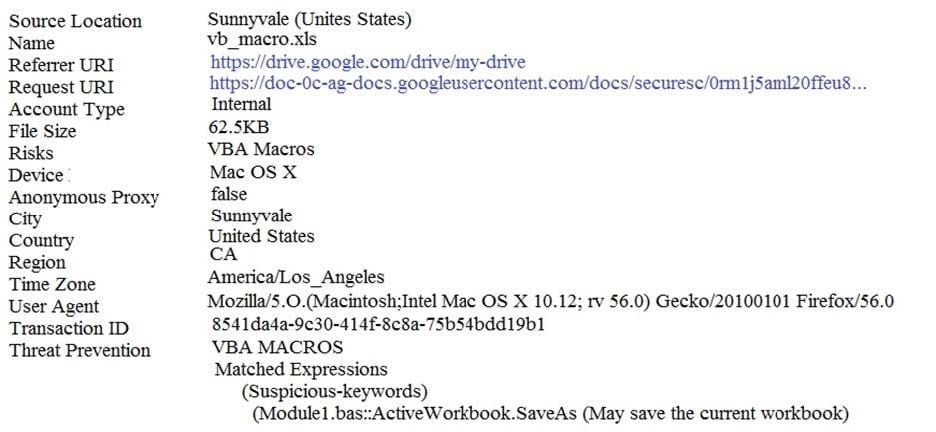Click the Country value United States
The width and height of the screenshot is (936, 432).
point(261,236)
